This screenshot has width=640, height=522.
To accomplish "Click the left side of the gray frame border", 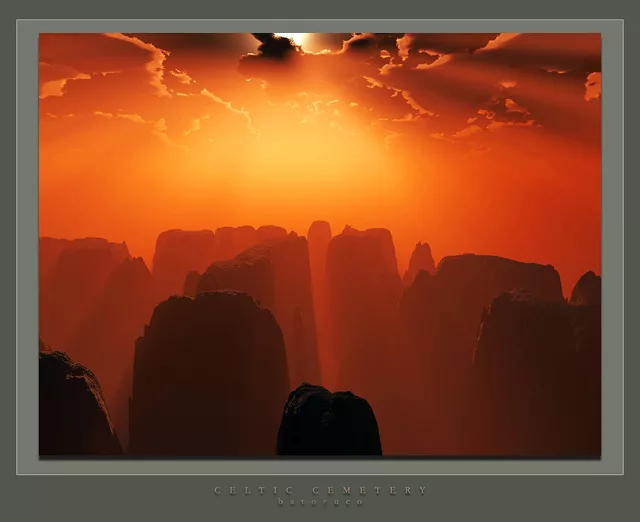I will pos(28,250).
